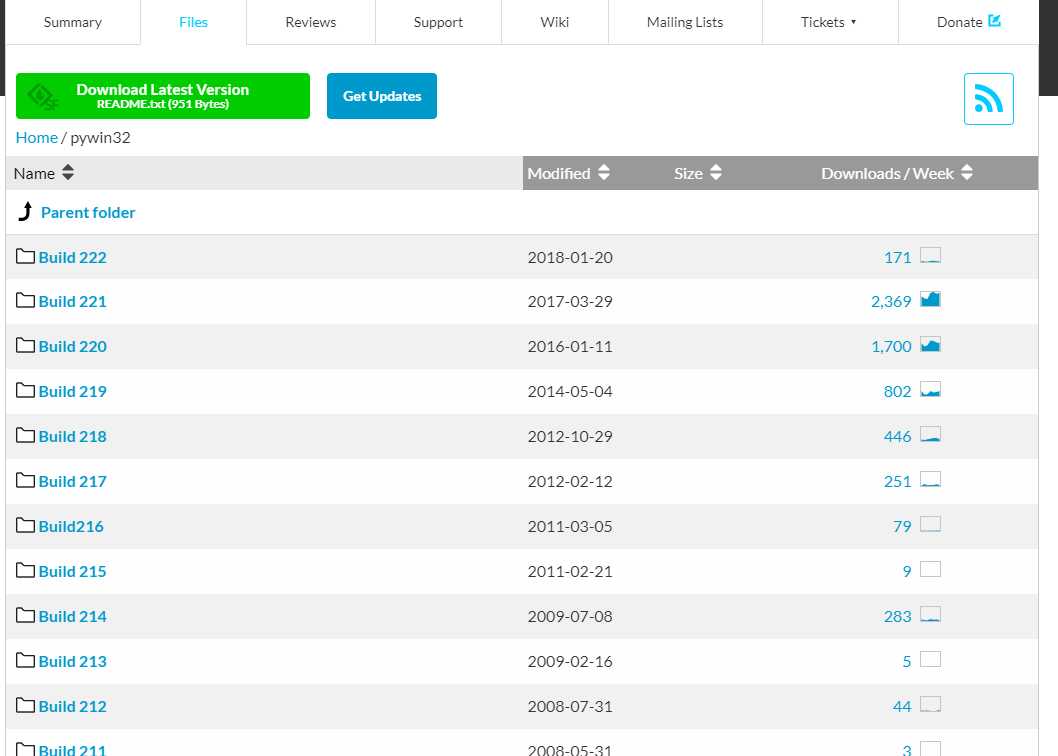Open the Build 222 folder link

click(x=73, y=257)
